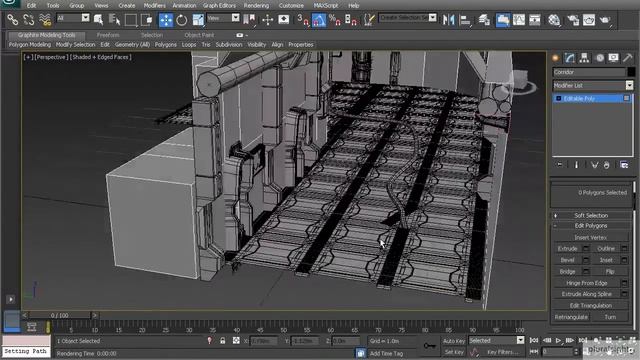640x360 pixels.
Task: Switch to the Object Paint ribbon tab
Action: click(x=199, y=35)
